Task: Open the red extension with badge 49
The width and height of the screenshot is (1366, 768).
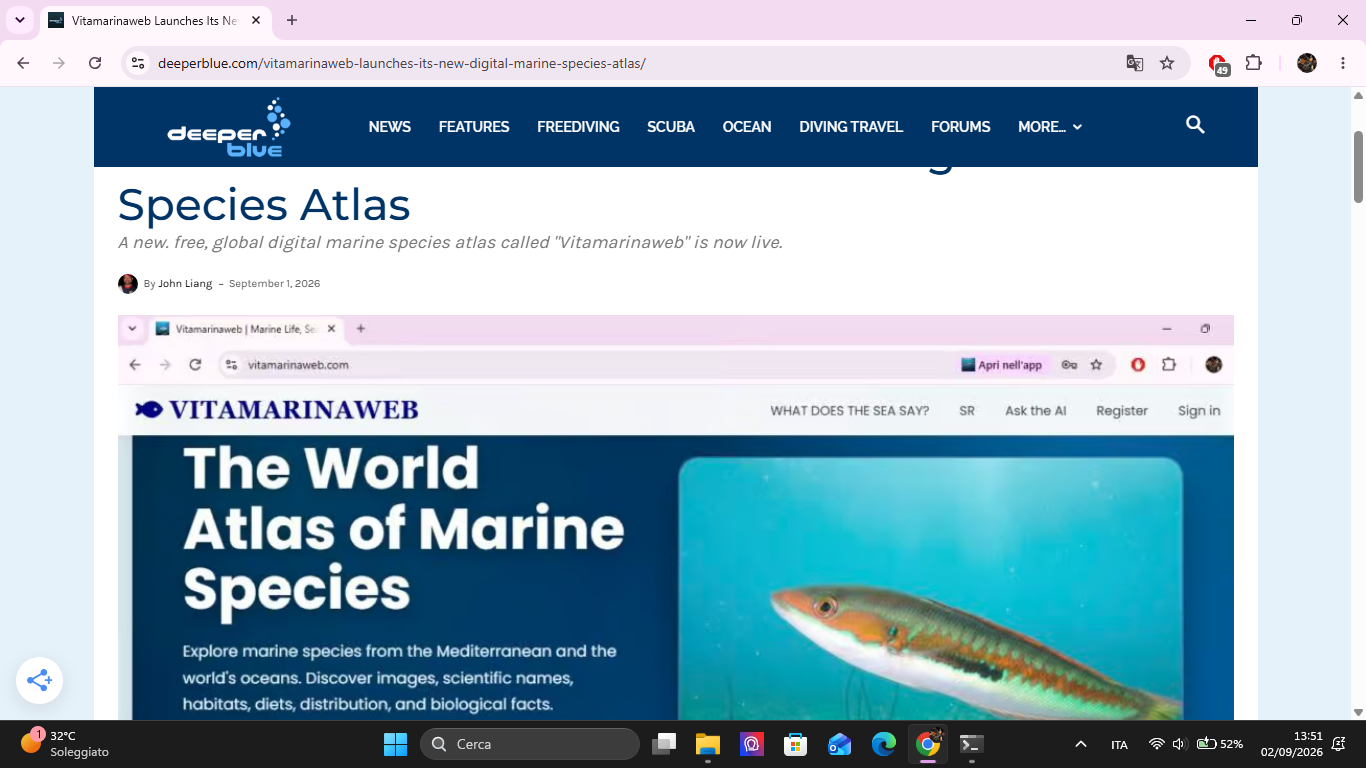Action: (x=1218, y=64)
